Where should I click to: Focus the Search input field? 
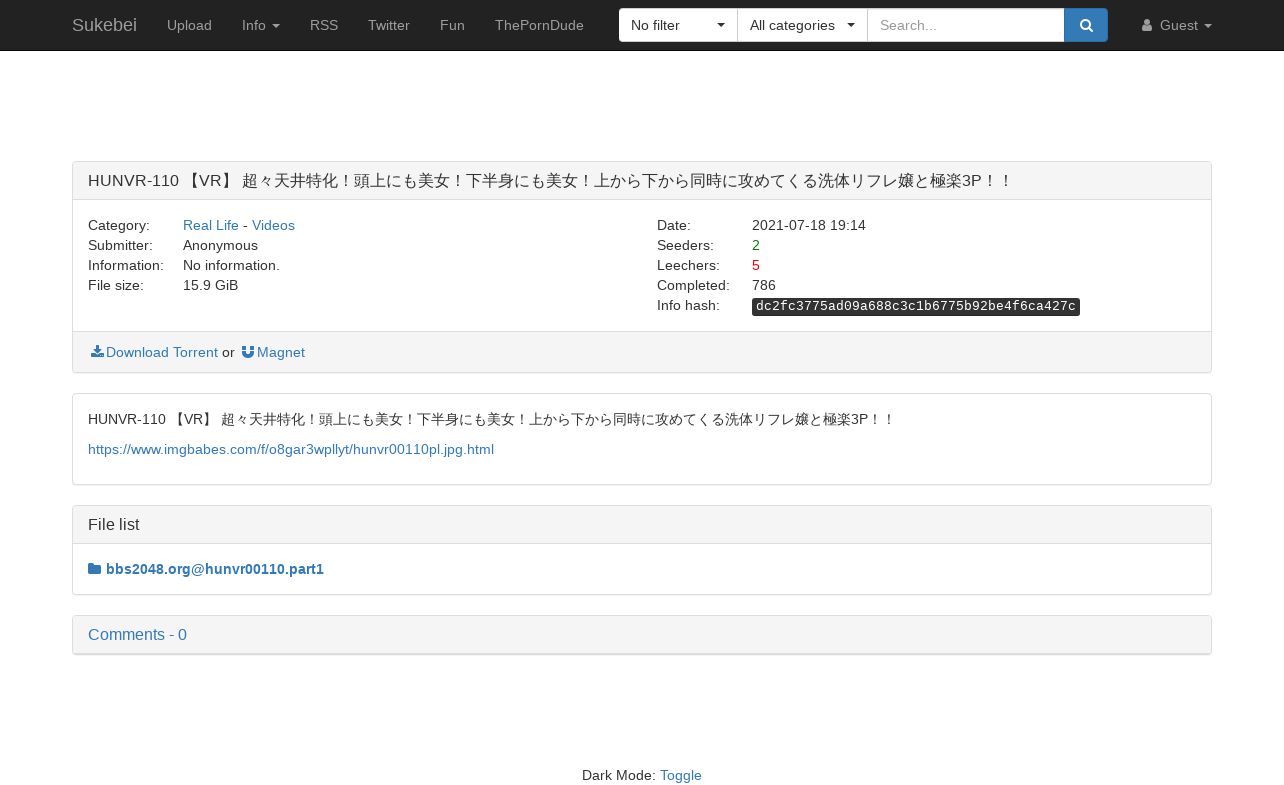pyautogui.click(x=966, y=25)
